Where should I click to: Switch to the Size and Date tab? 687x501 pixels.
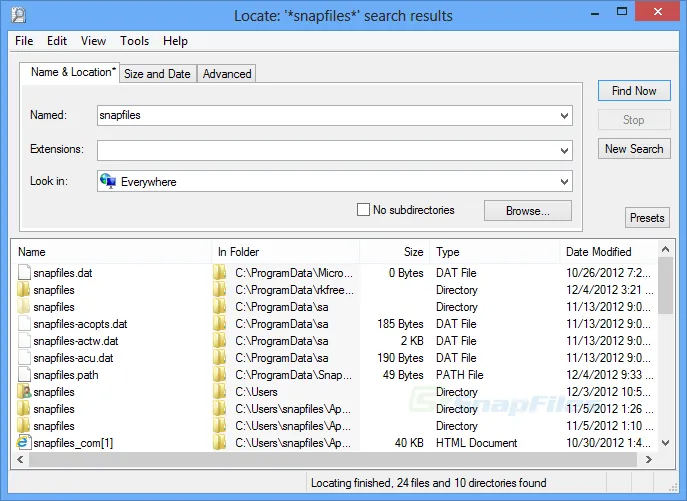pyautogui.click(x=157, y=74)
